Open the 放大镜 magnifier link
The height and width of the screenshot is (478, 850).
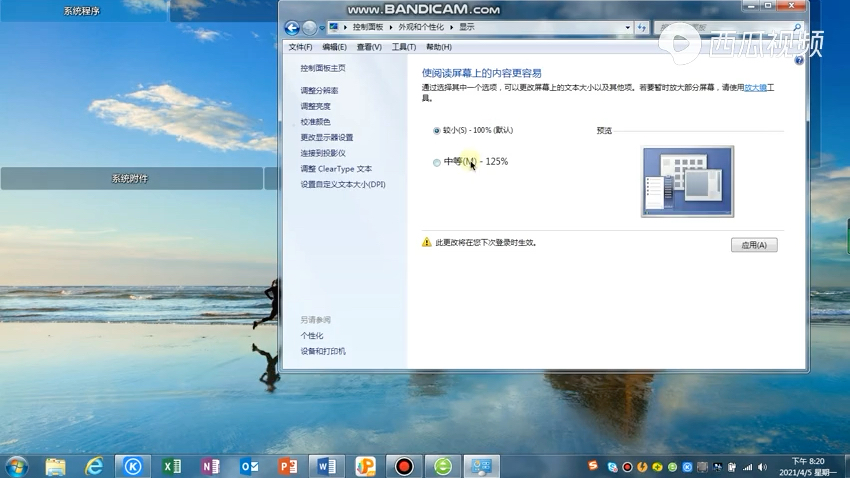coord(755,87)
